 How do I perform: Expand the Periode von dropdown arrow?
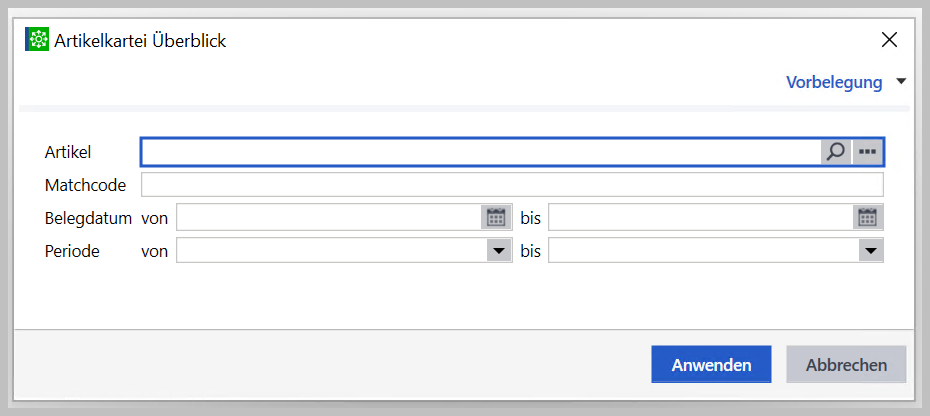click(x=496, y=251)
